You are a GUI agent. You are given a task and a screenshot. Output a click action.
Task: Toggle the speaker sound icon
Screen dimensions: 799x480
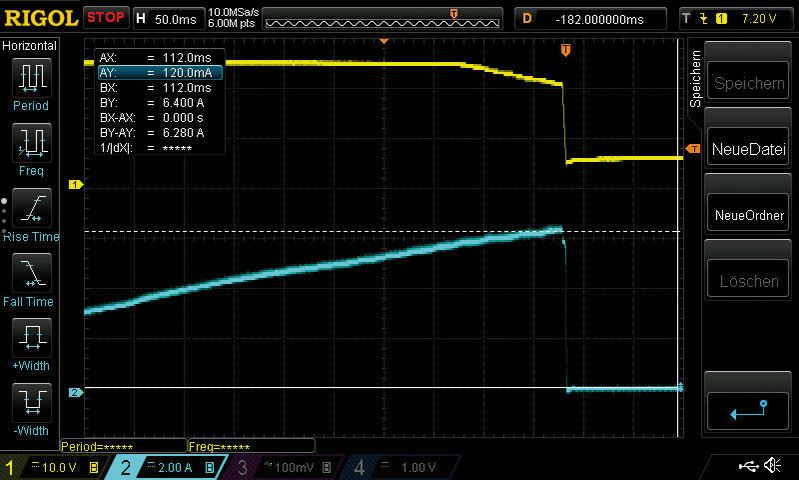coord(773,466)
